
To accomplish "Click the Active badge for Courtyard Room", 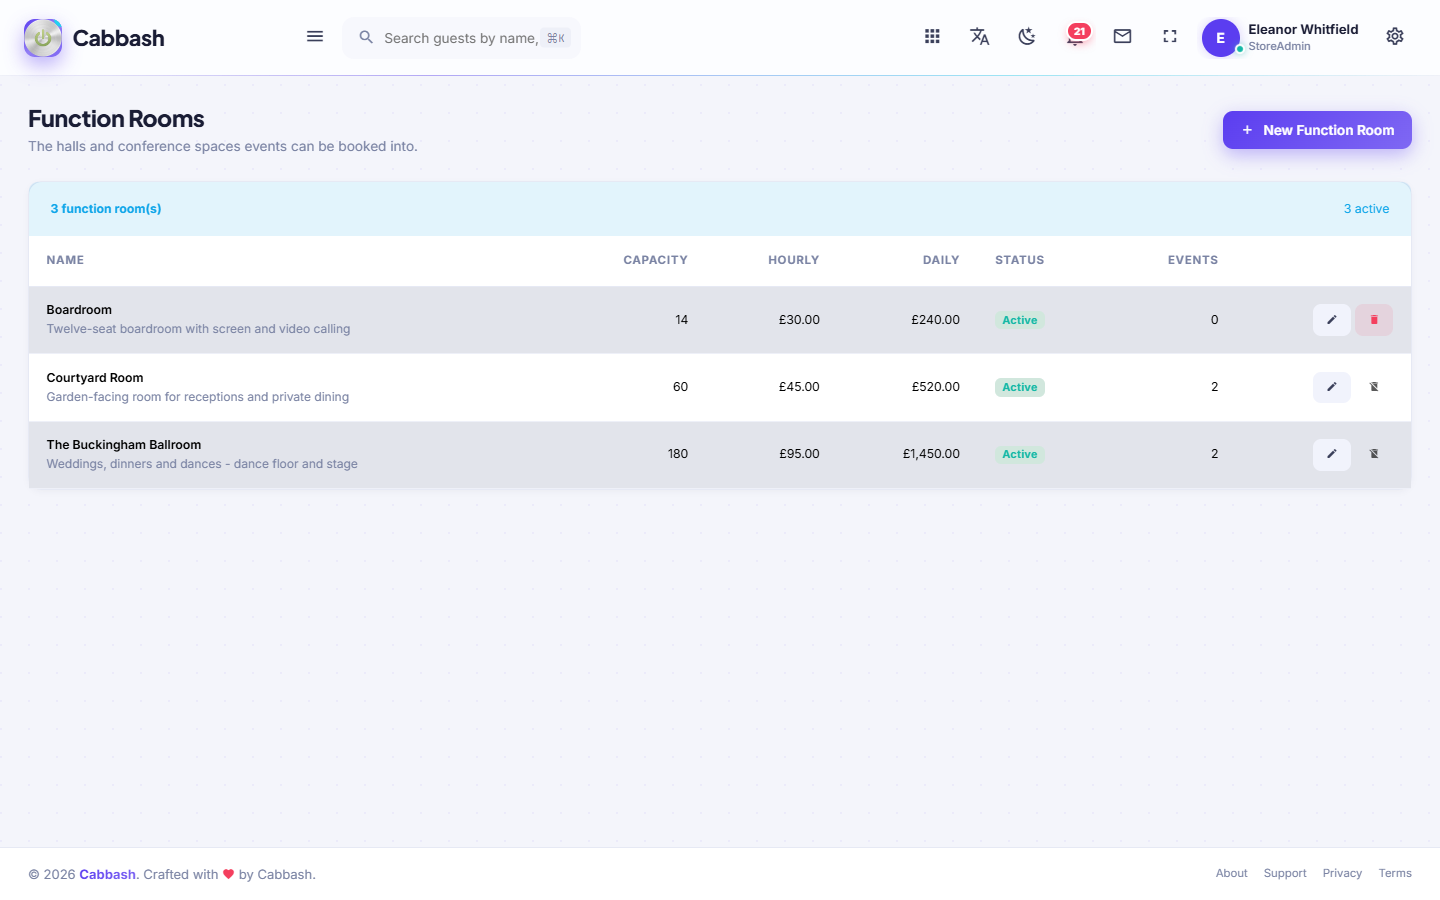I will 1020,387.
